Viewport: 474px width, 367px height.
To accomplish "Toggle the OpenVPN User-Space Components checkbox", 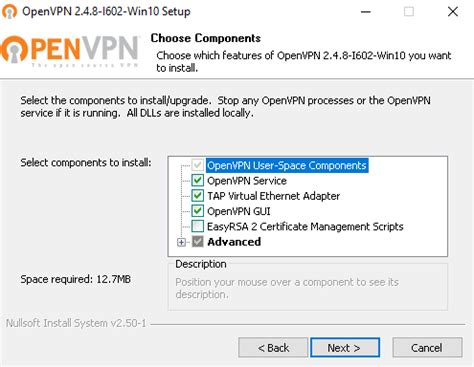I will pos(197,165).
